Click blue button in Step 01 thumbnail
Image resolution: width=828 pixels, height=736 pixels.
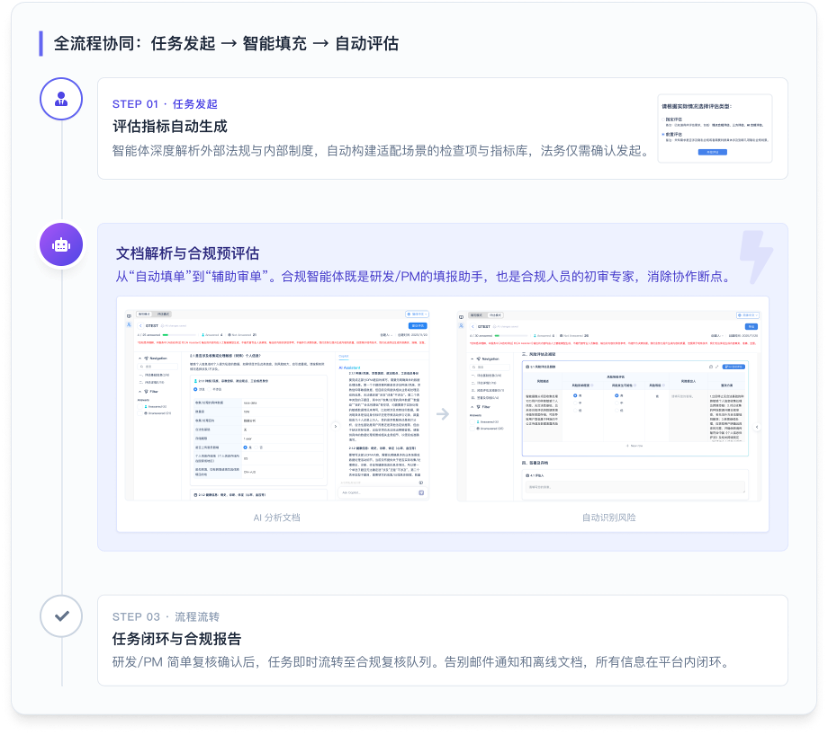tap(712, 152)
